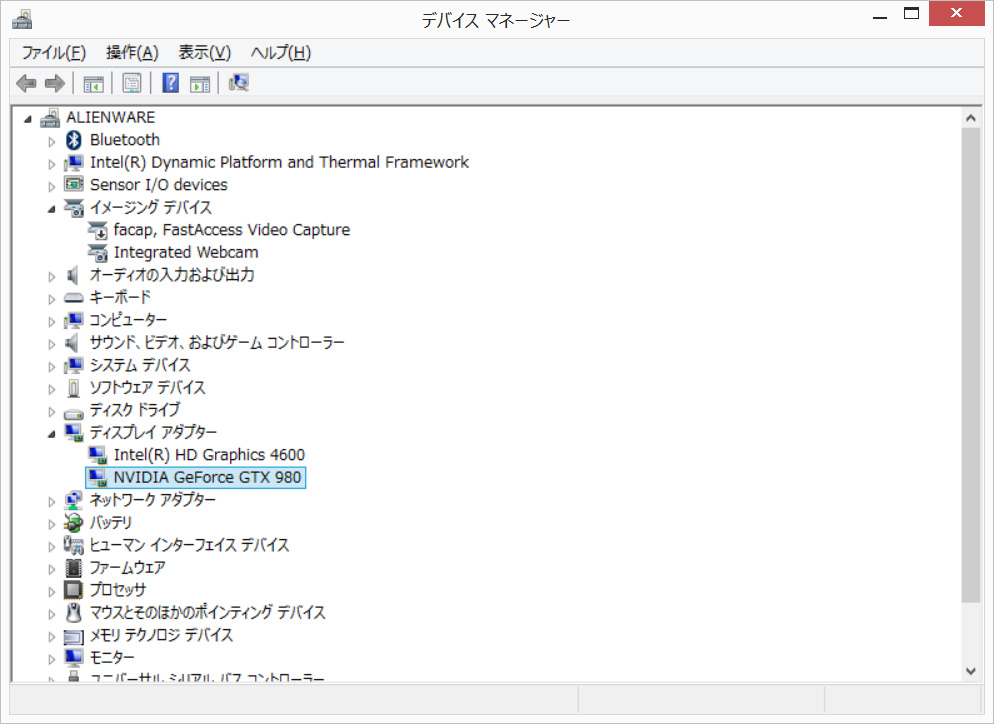Click the Forward arrow toolbar icon
This screenshot has width=994, height=724.
(55, 83)
